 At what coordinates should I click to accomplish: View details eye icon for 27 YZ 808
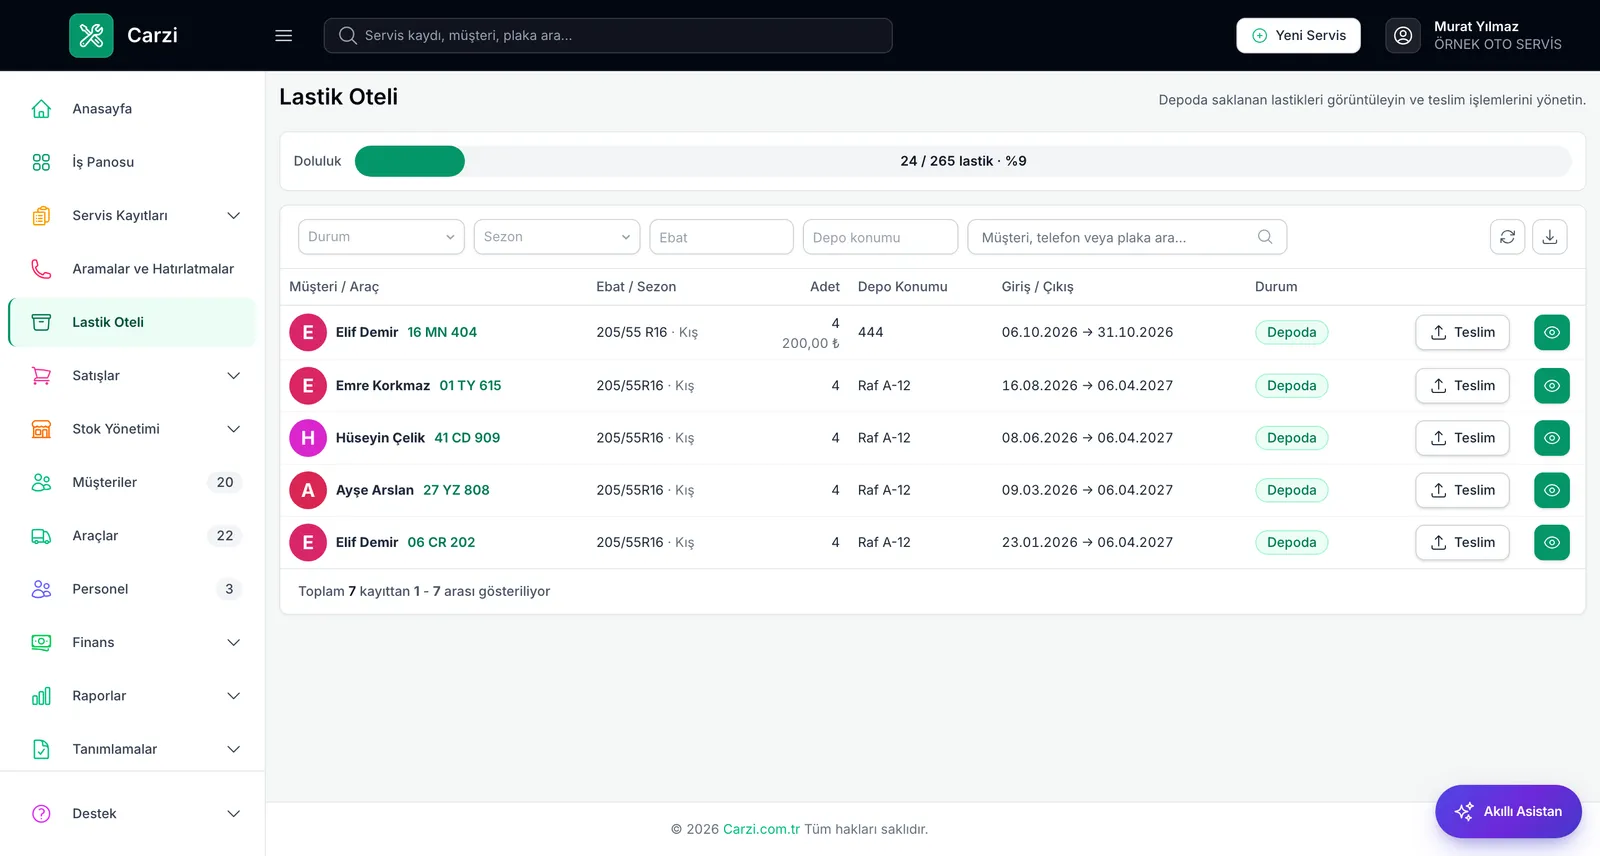1552,490
